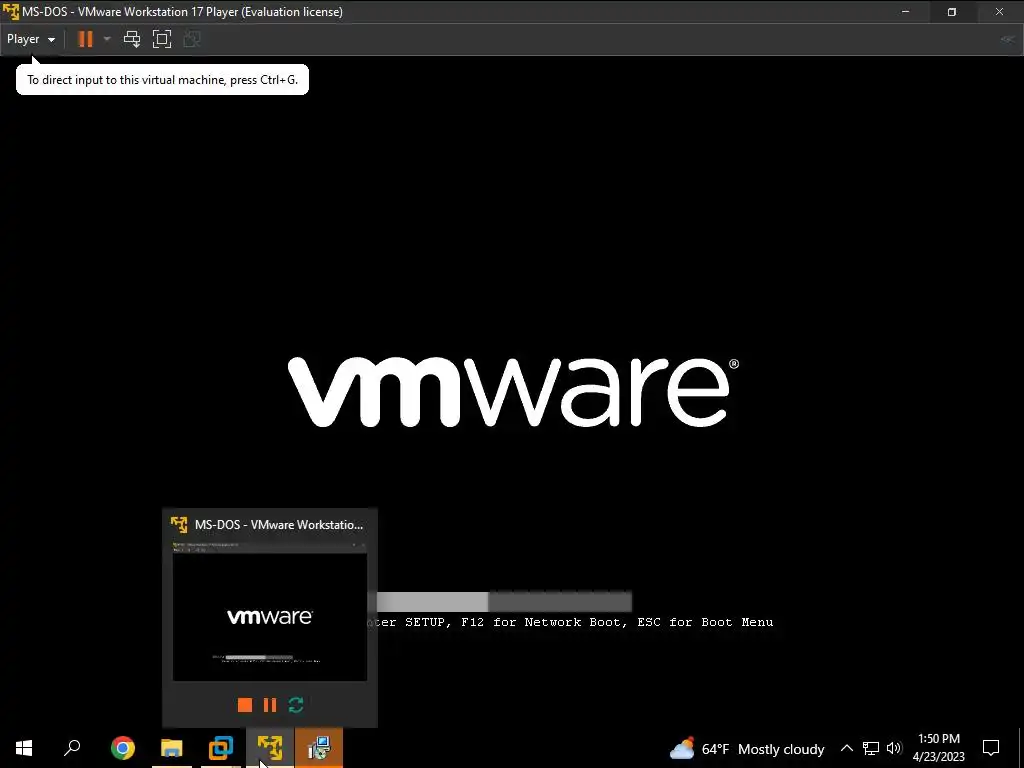
Task: Stop the VM from preview thumbnail
Action: pos(245,705)
